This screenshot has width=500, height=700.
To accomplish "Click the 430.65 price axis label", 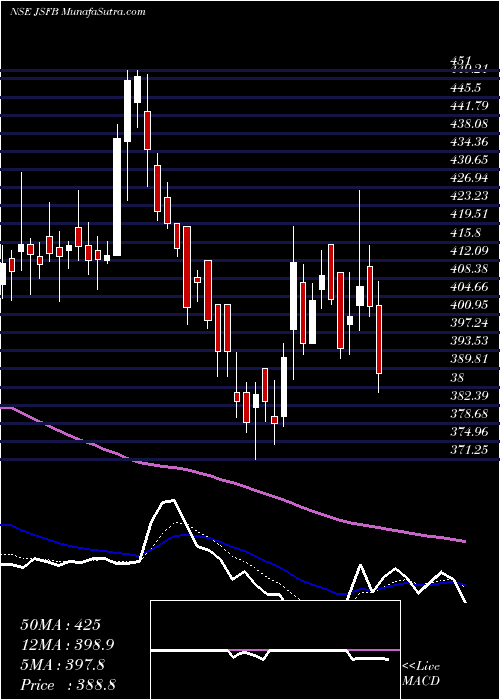I will 468,160.
